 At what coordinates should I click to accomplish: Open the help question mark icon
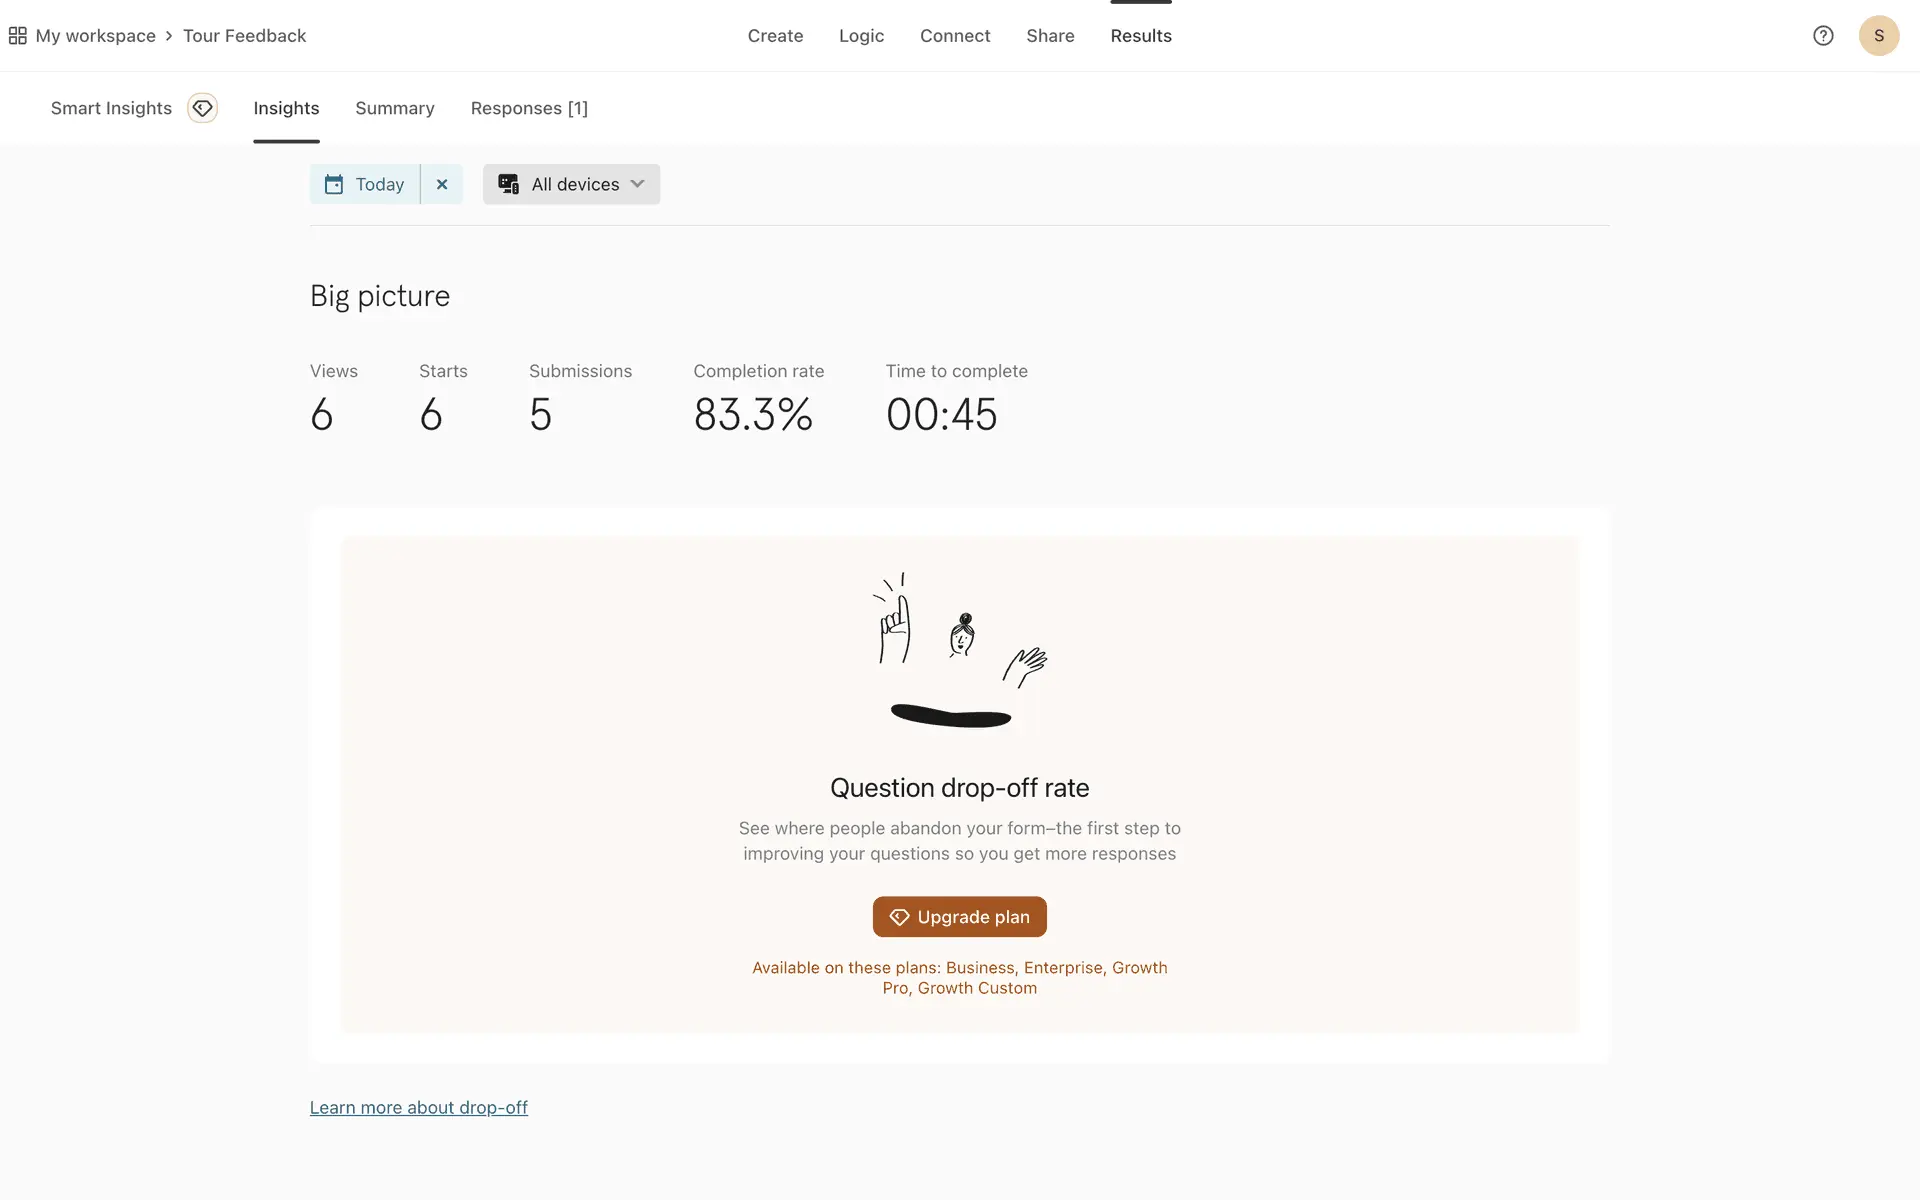coord(1823,36)
